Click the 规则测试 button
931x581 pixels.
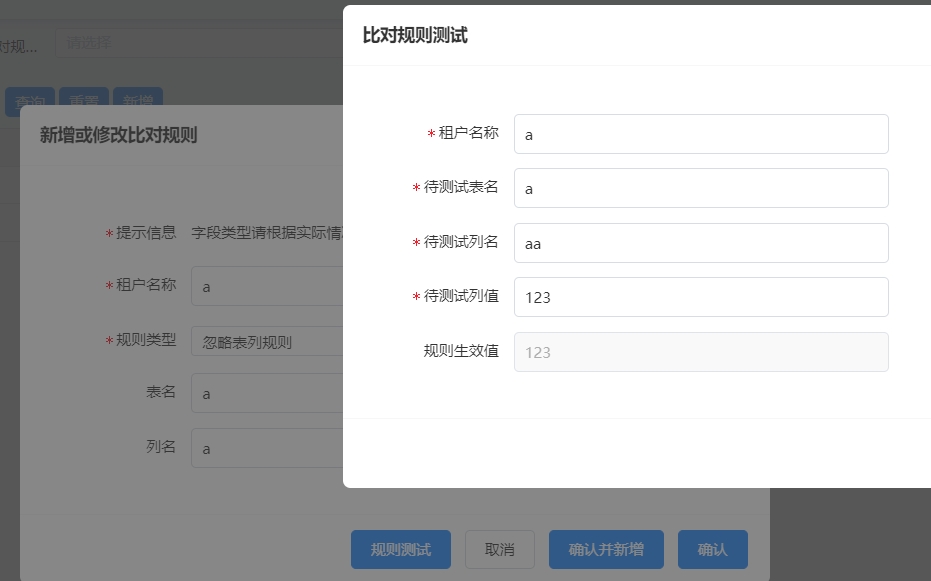coord(401,550)
